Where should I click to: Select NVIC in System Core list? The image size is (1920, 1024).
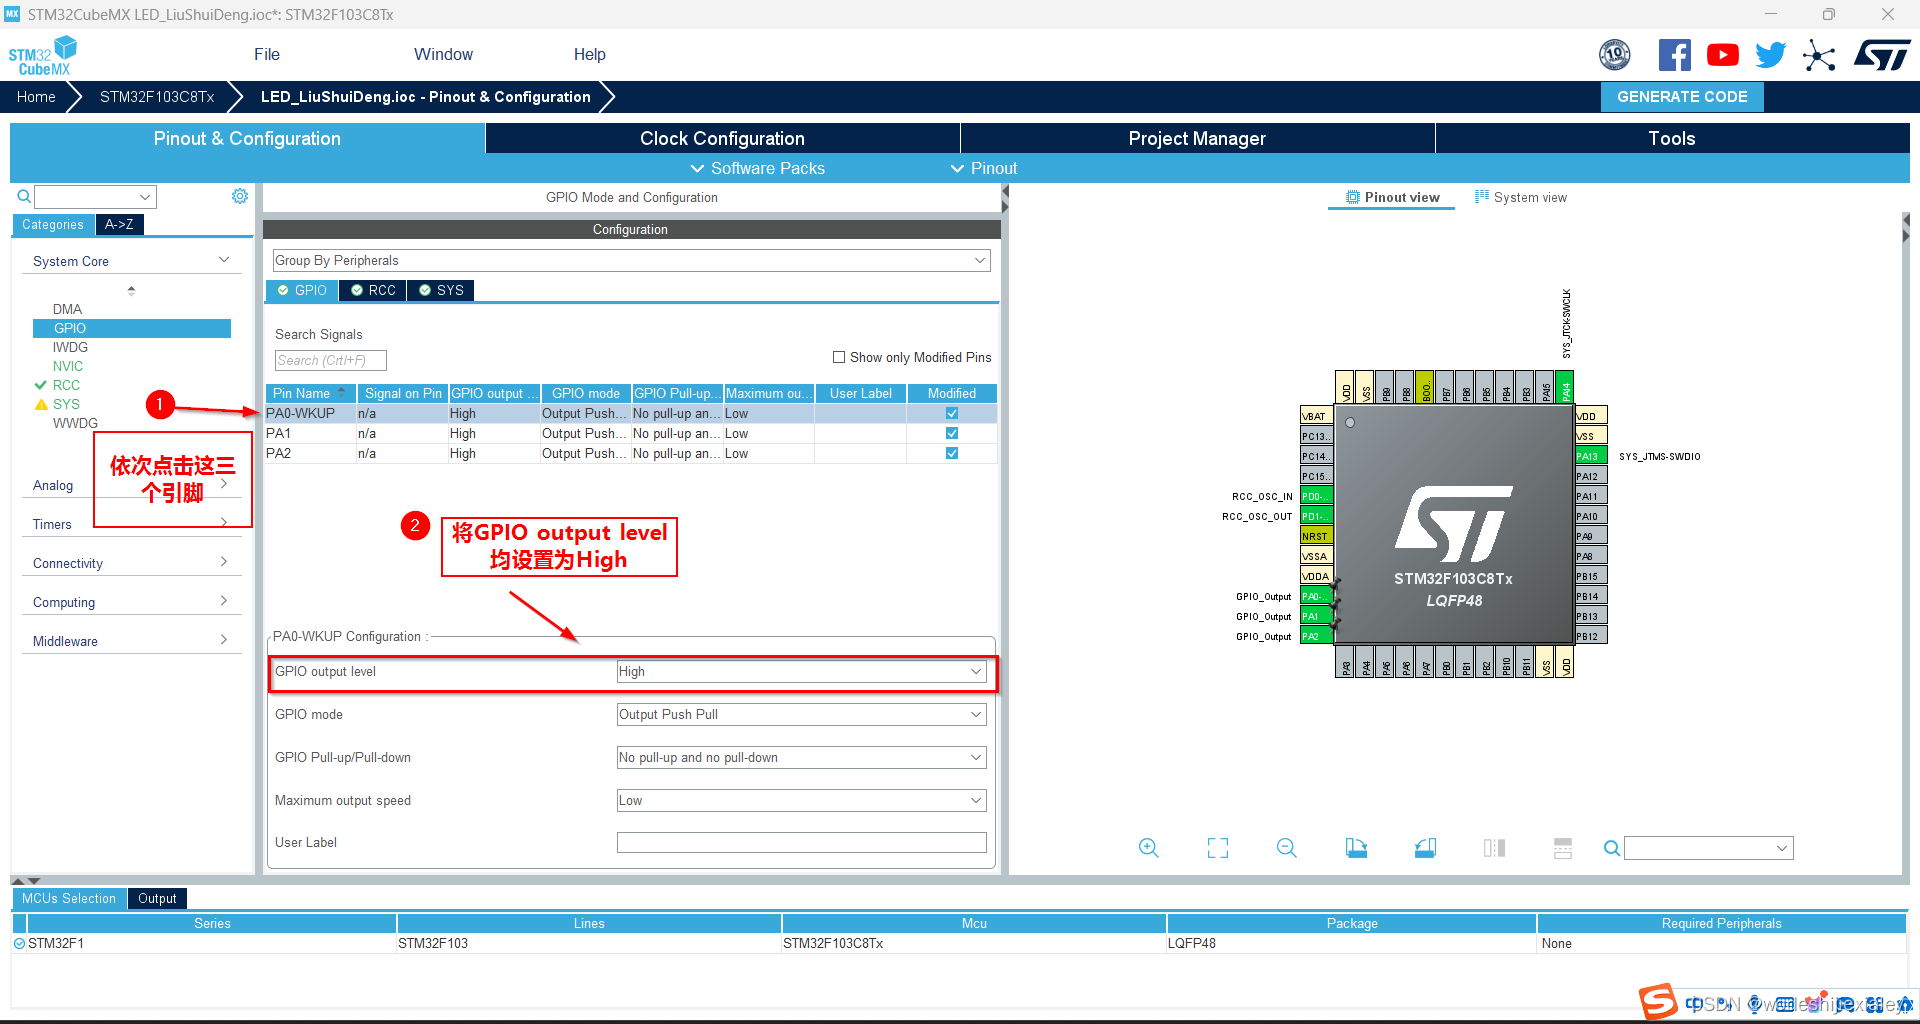point(68,366)
